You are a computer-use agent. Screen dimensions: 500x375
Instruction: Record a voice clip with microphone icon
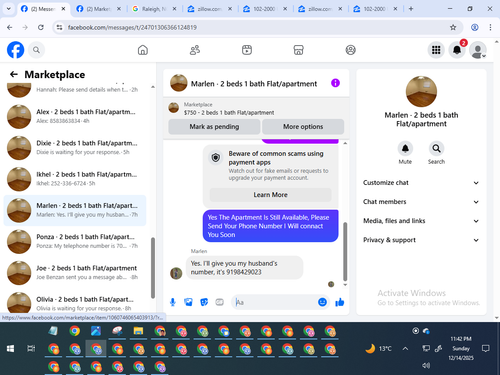173,302
